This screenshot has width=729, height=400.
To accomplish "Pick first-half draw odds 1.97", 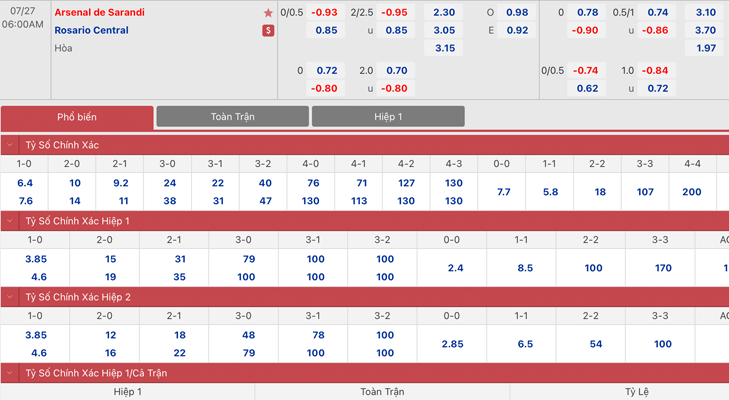I will tap(705, 48).
